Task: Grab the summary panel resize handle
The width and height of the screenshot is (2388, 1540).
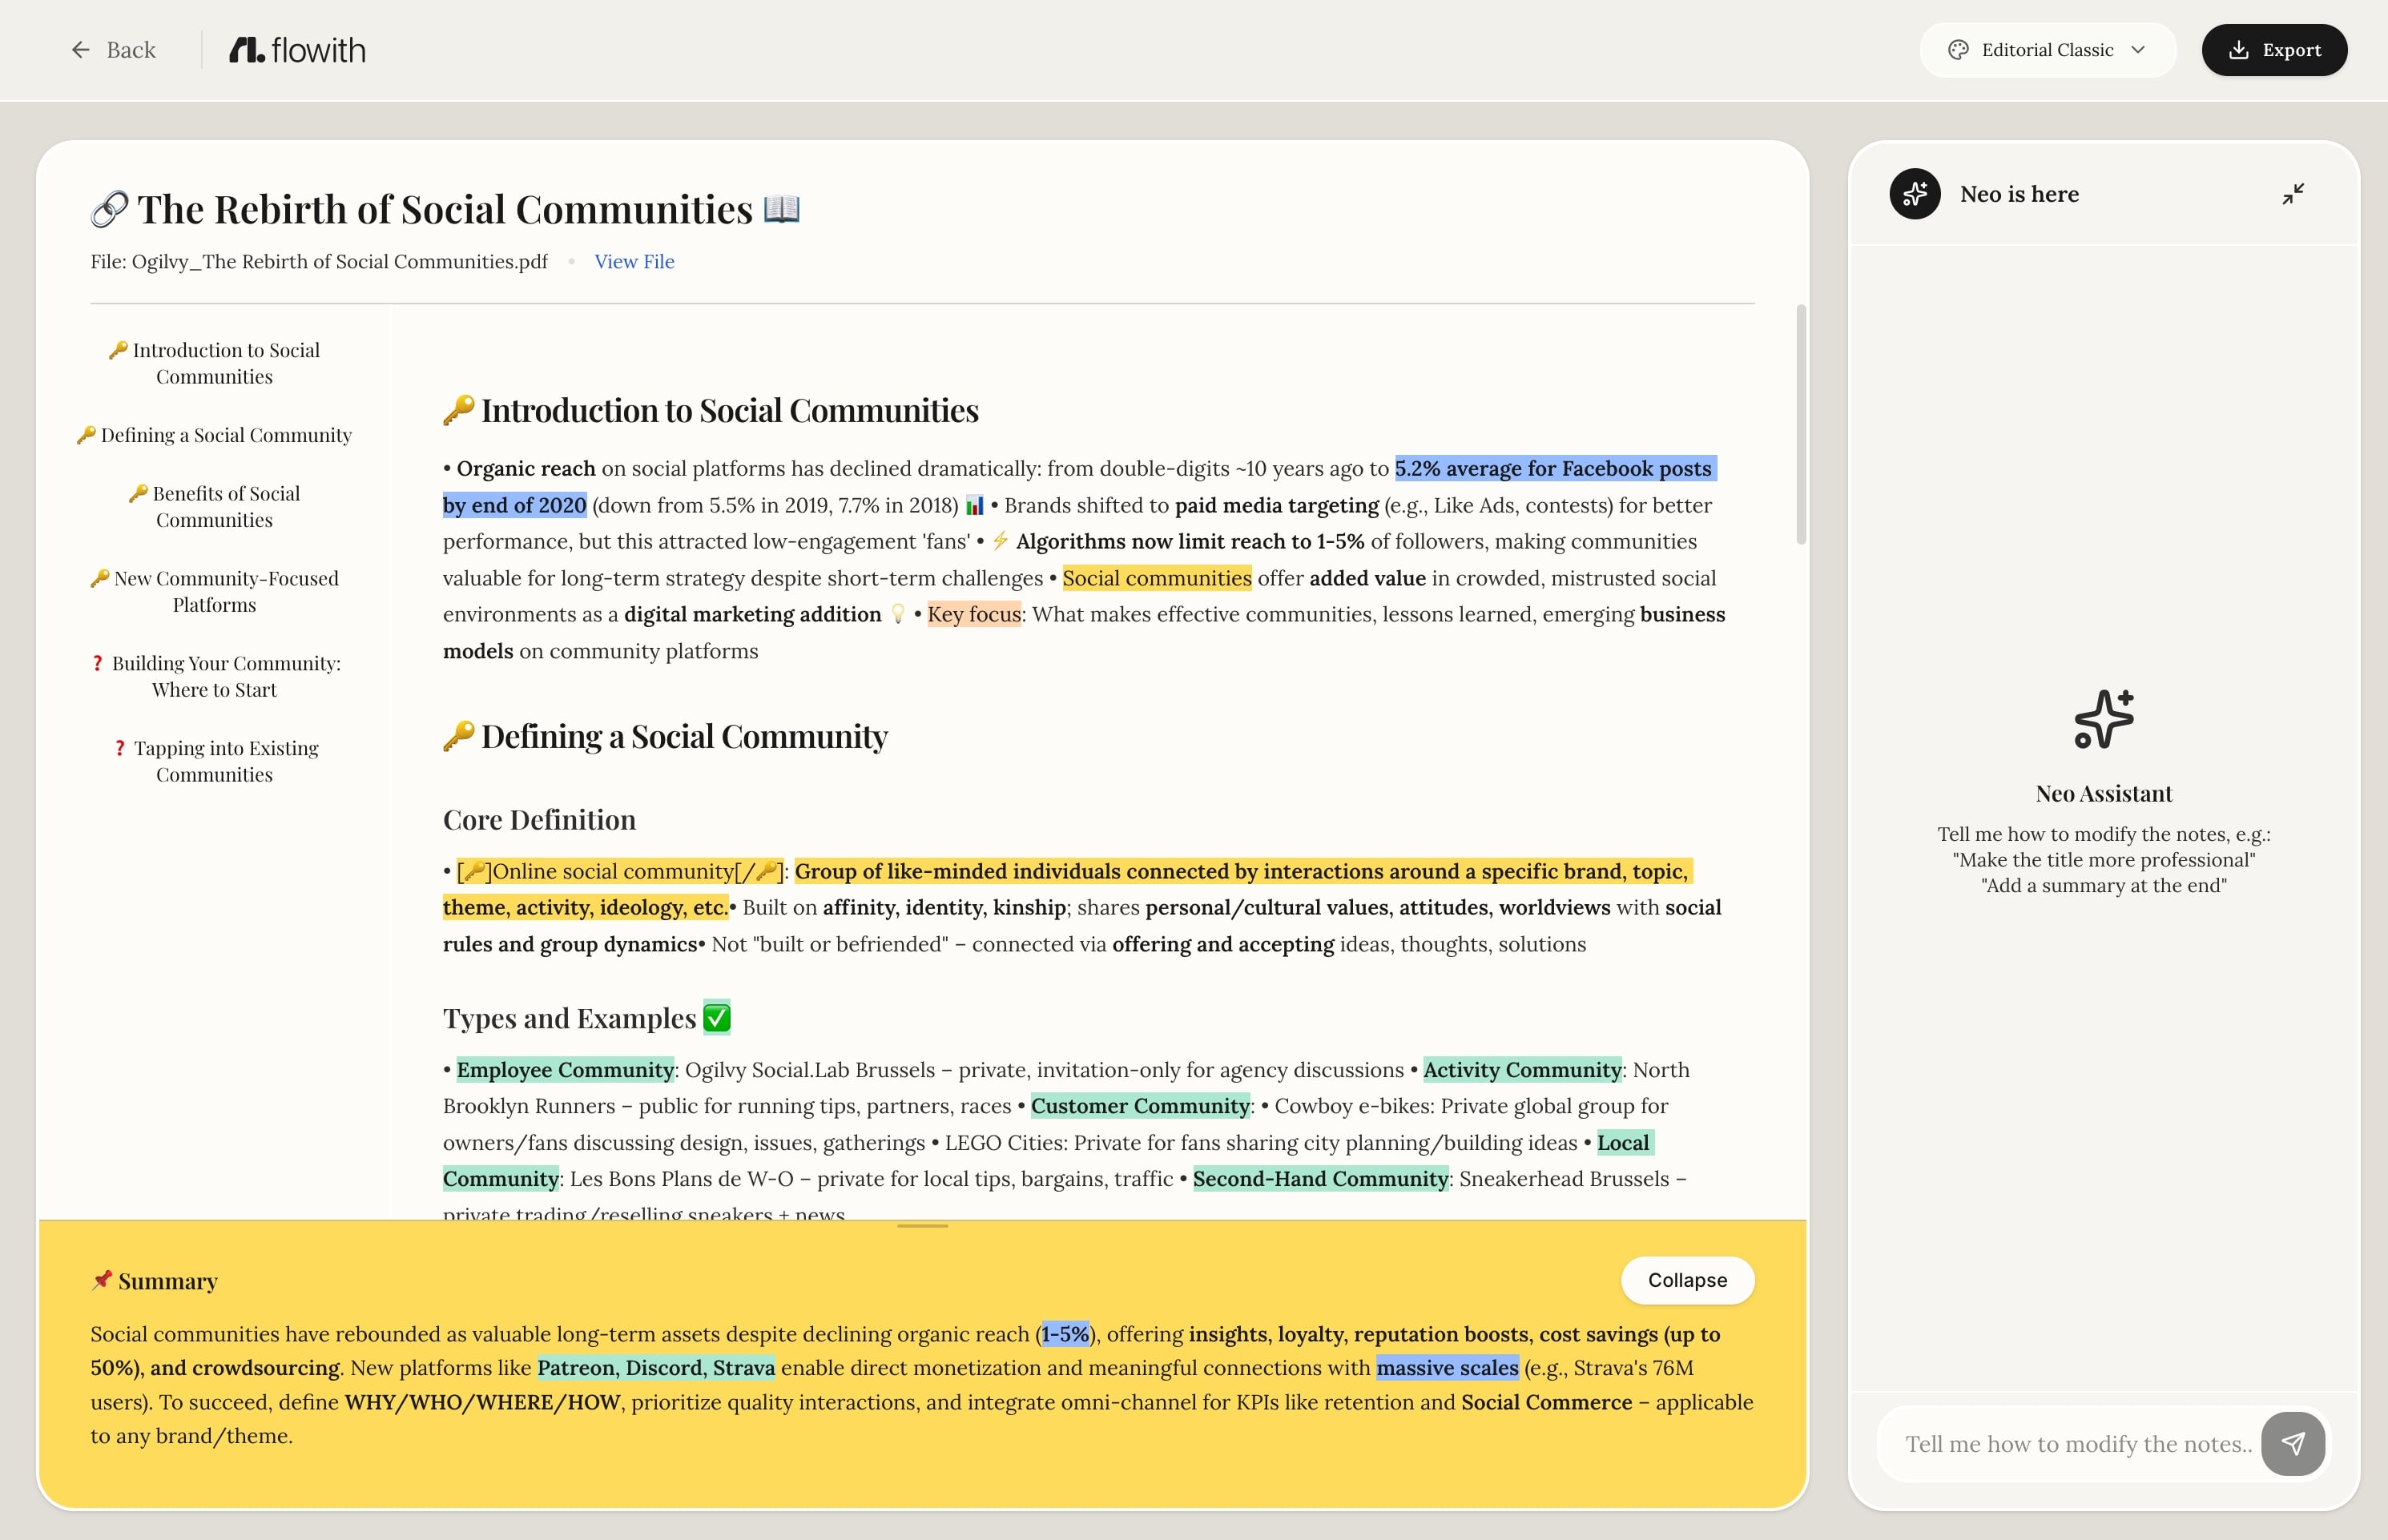Action: [922, 1225]
